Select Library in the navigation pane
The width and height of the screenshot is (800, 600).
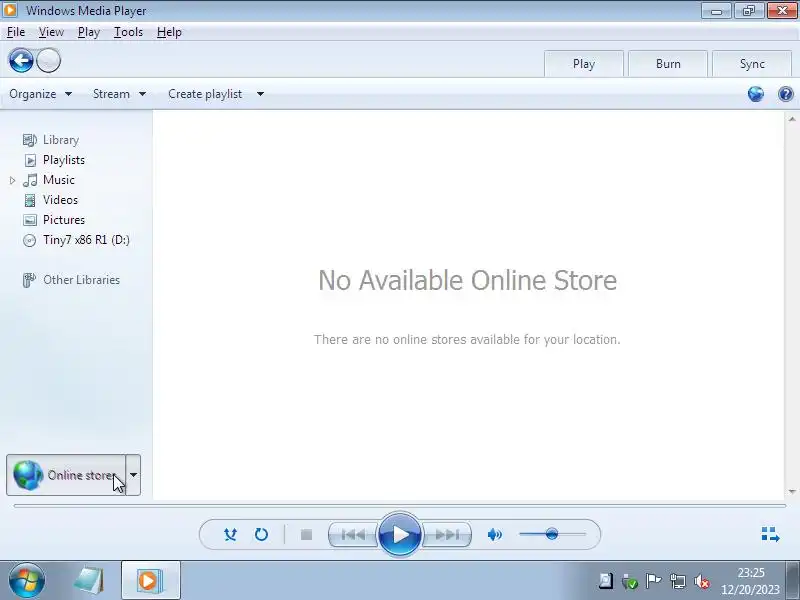click(x=61, y=140)
